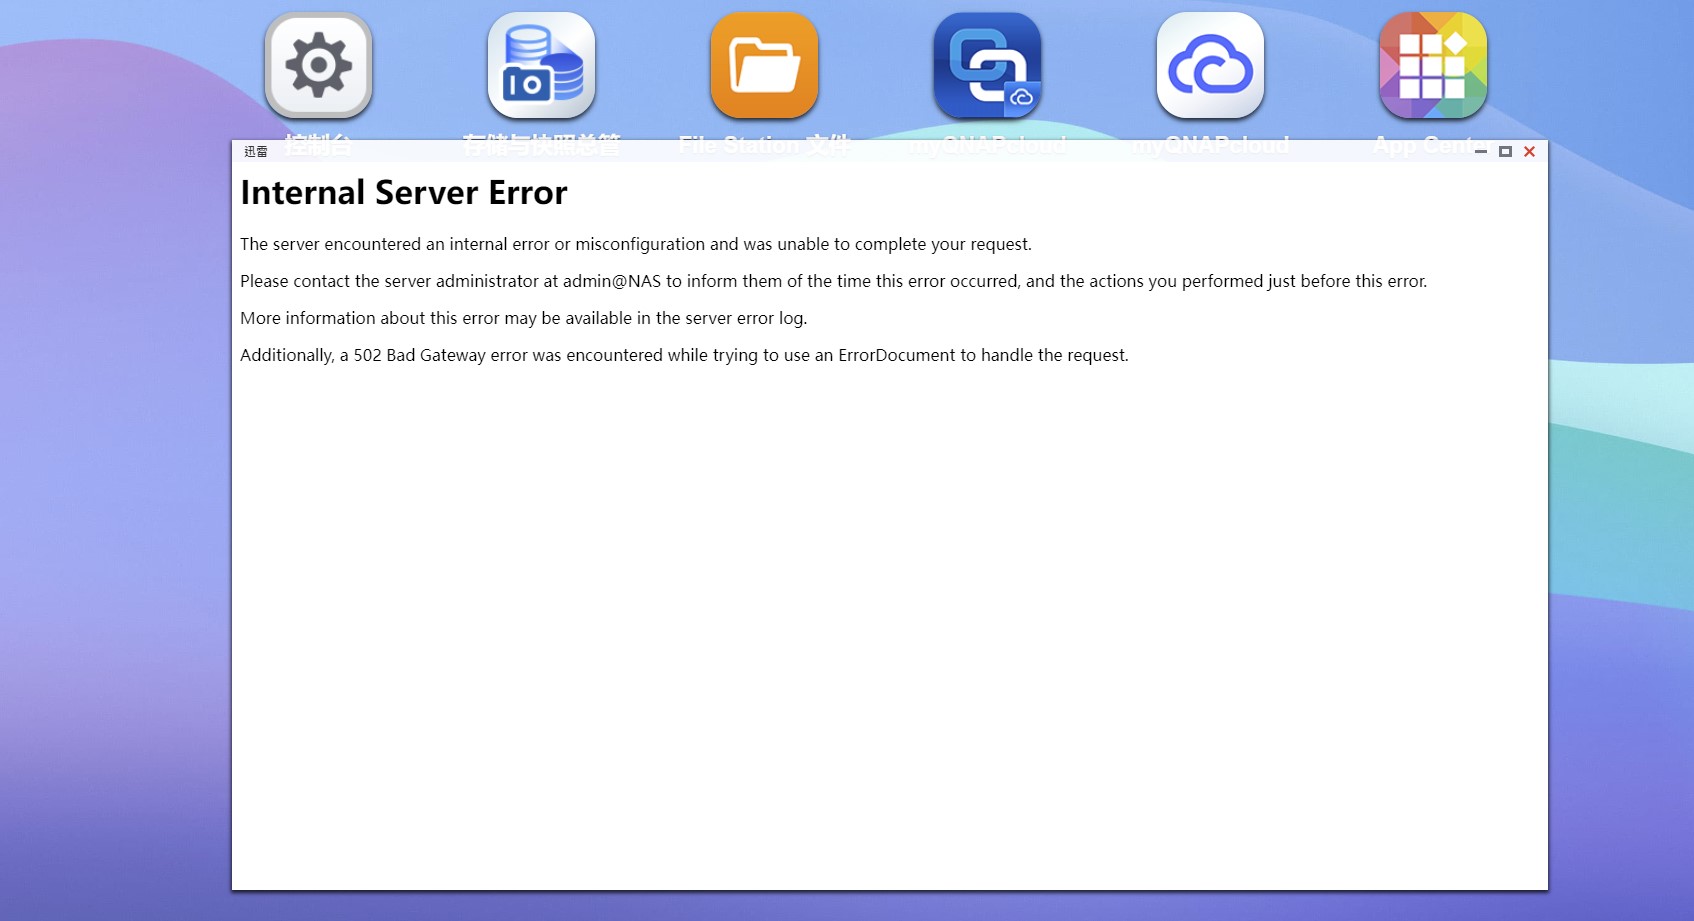Viewport: 1694px width, 921px height.
Task: Open the 控制台 gear icon
Action: click(318, 66)
